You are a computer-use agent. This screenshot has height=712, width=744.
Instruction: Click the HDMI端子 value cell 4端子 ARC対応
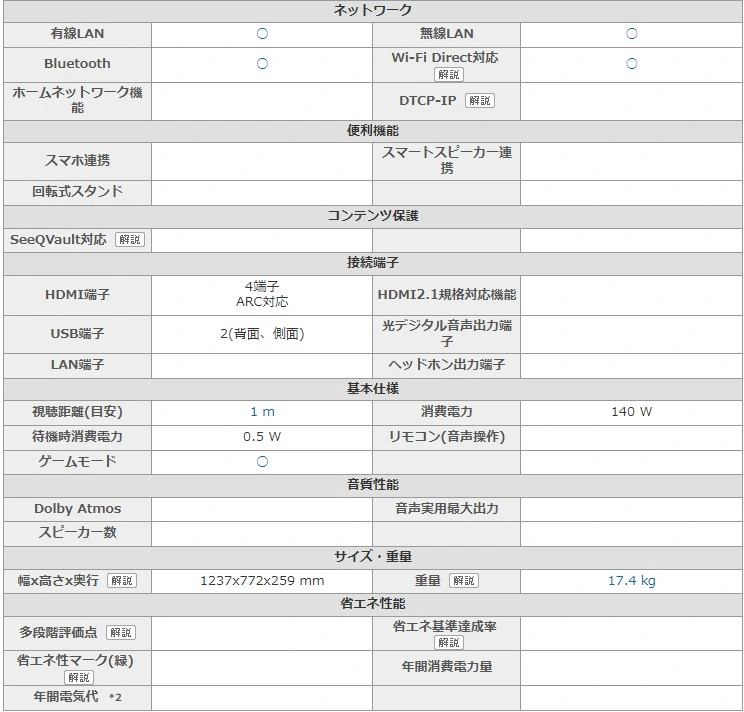(262, 294)
